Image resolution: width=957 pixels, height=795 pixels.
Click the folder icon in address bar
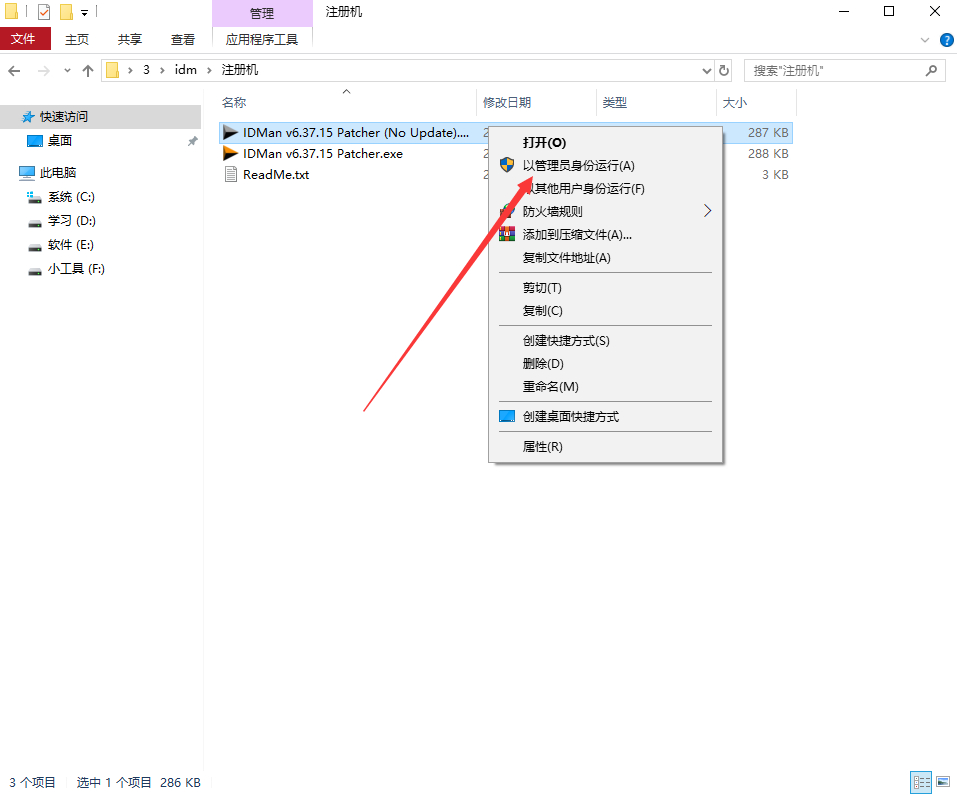point(113,70)
